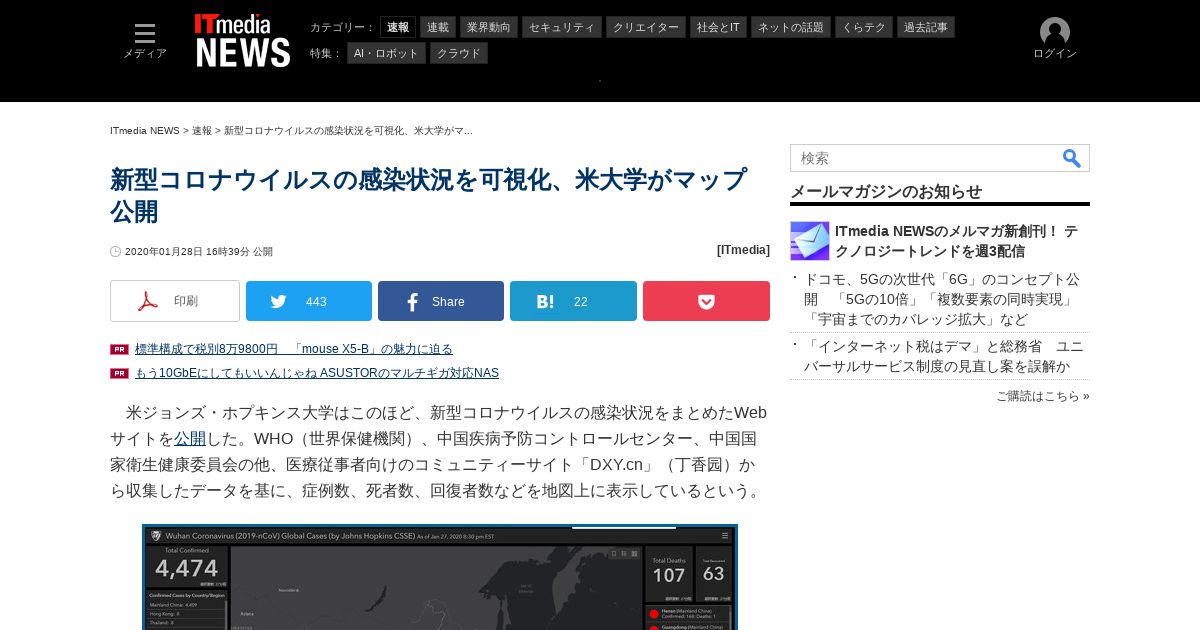Click the first PR badge icon
The height and width of the screenshot is (630, 1200).
tap(119, 349)
